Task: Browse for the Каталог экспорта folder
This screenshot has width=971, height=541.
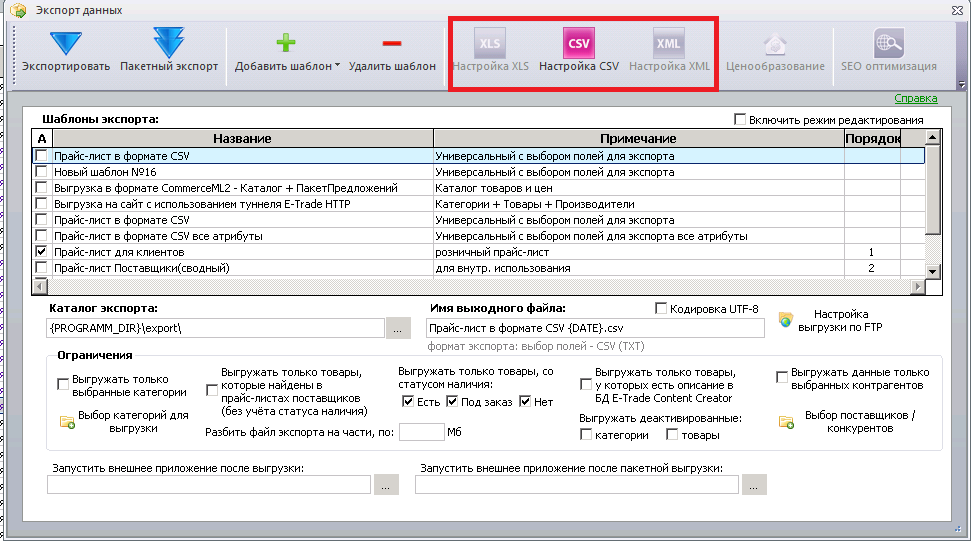Action: (x=398, y=329)
